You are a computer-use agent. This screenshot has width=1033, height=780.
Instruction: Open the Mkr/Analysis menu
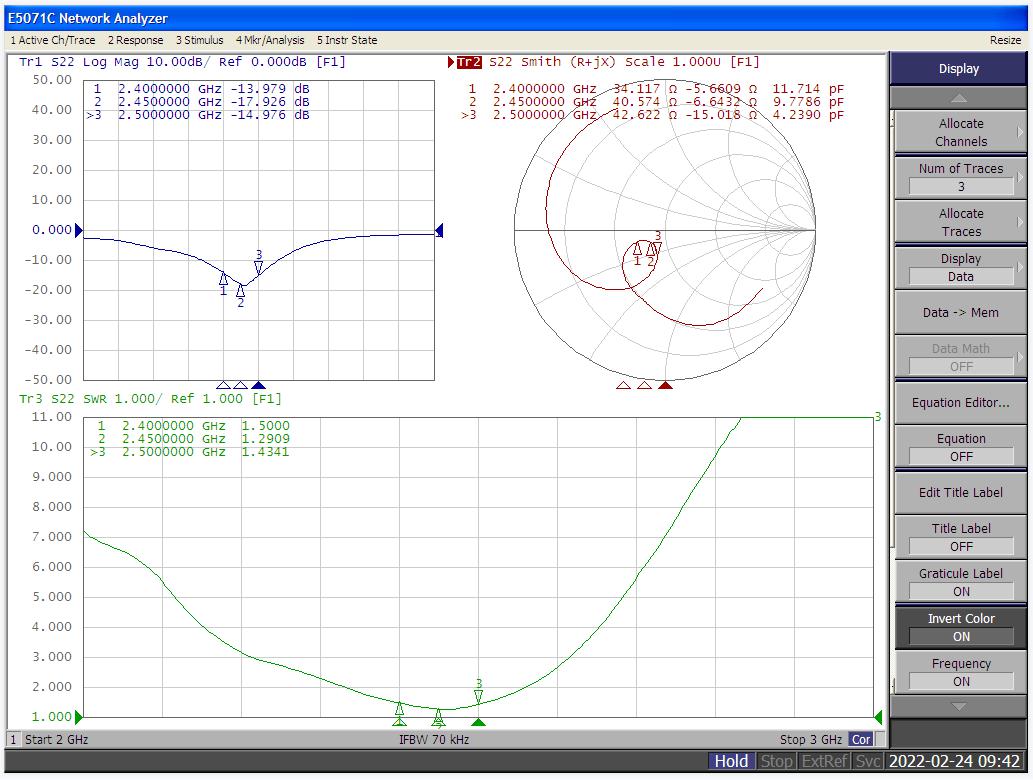pyautogui.click(x=270, y=40)
